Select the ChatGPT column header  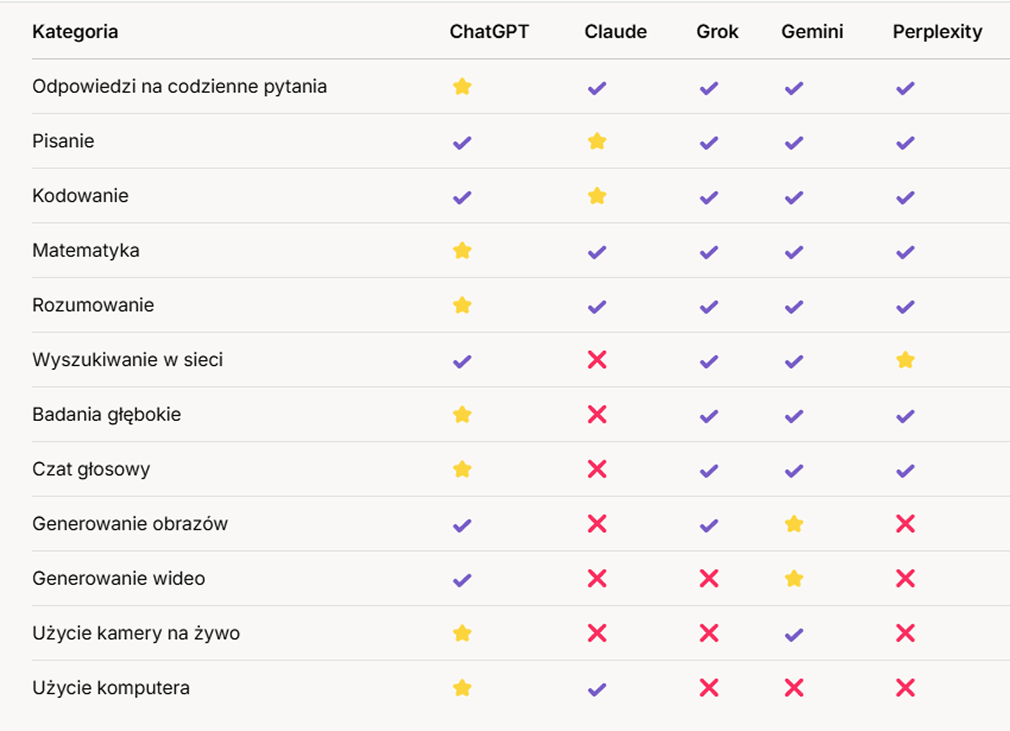[489, 32]
